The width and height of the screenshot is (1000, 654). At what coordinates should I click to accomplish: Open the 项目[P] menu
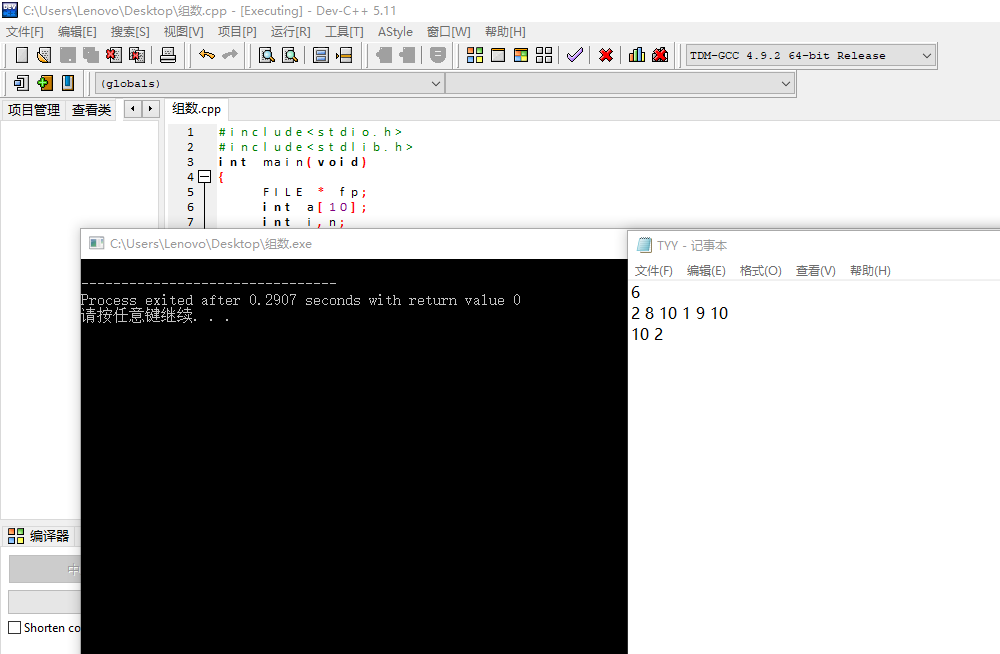237,32
